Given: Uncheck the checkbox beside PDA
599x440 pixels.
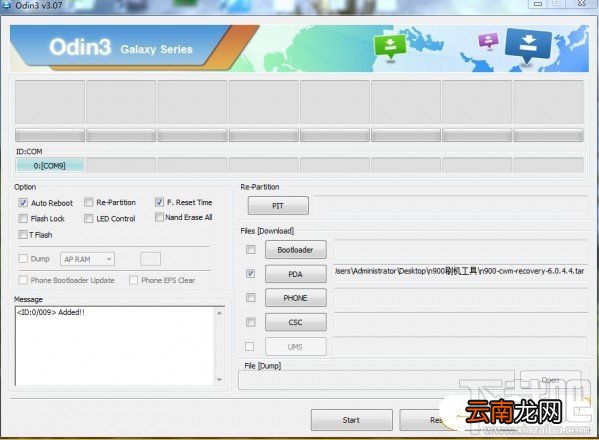Looking at the screenshot, I should pyautogui.click(x=251, y=273).
